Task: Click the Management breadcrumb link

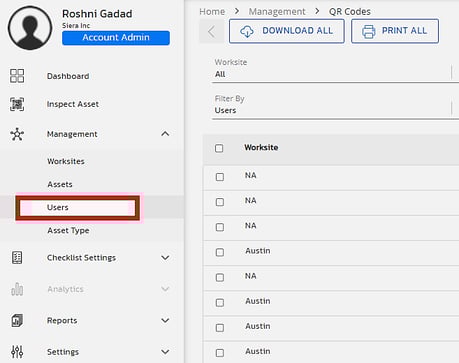Action: tap(277, 12)
